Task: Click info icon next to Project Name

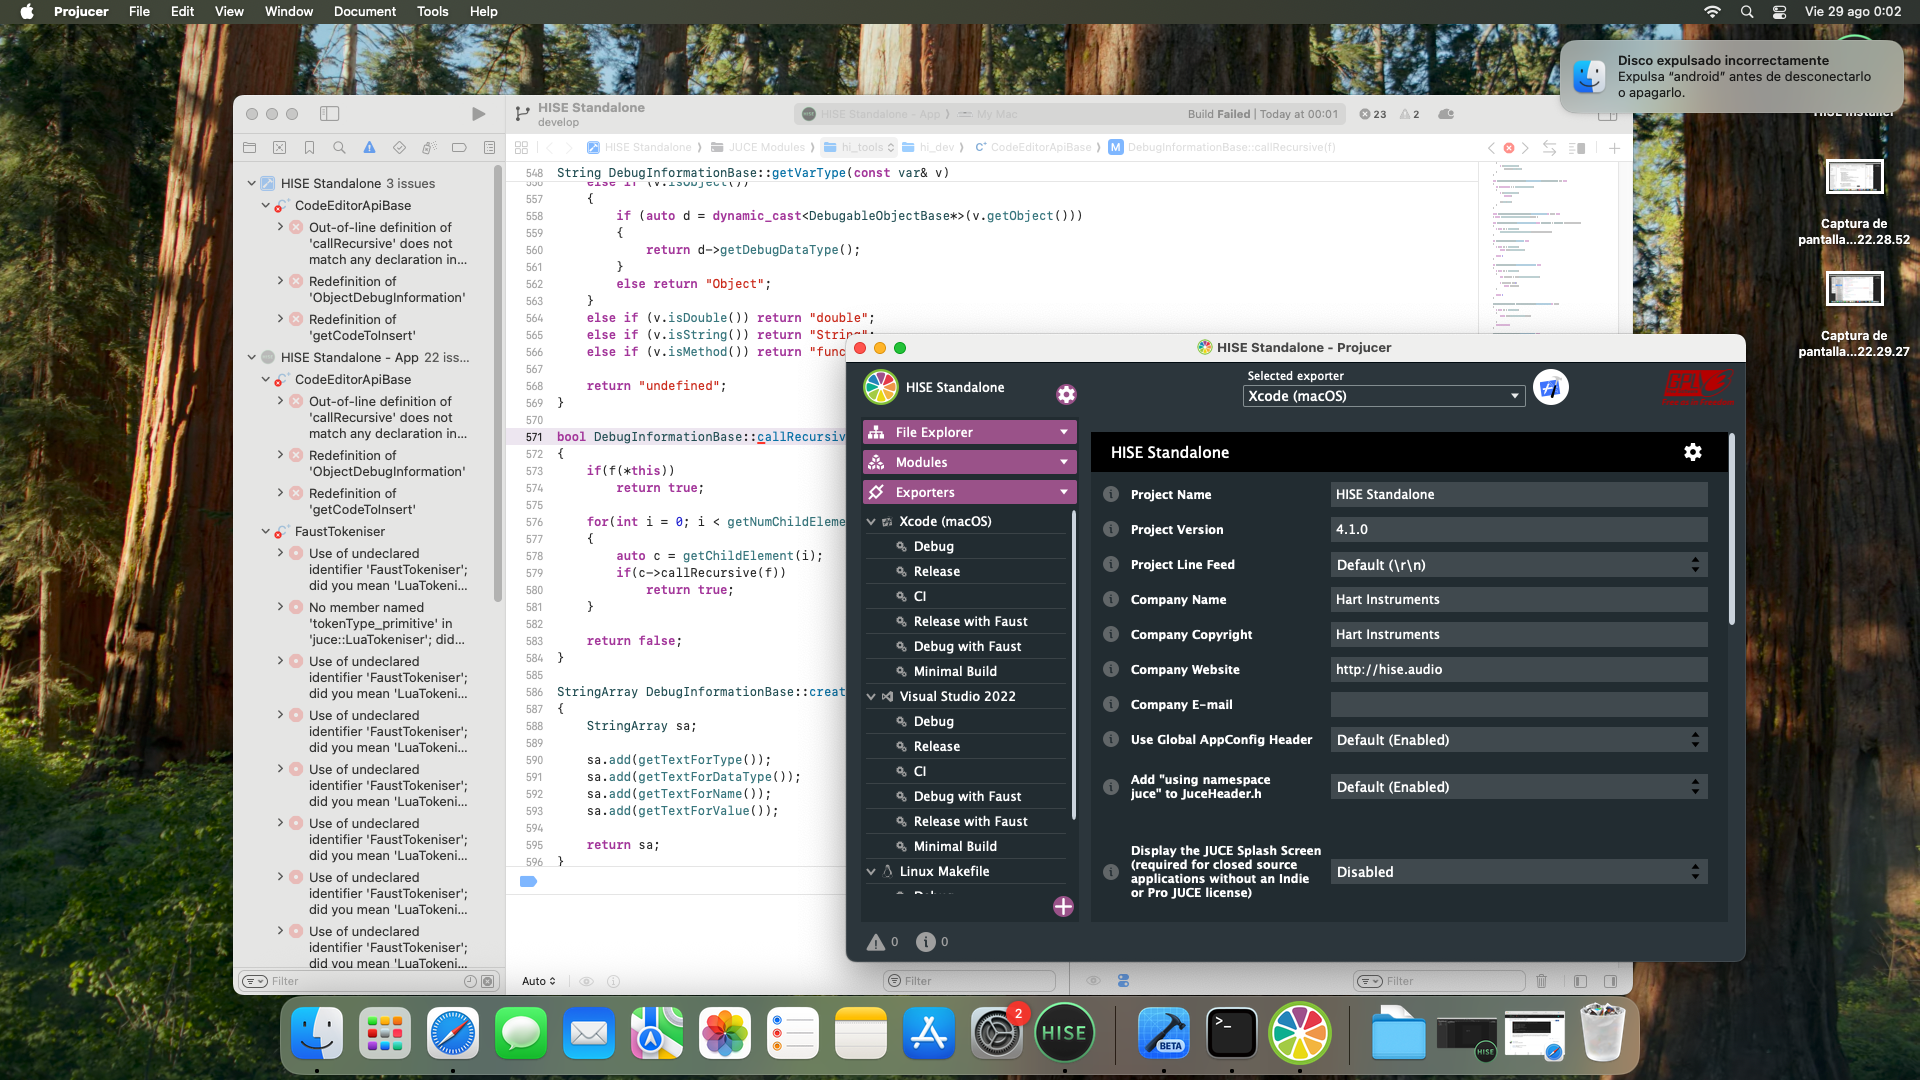Action: 1110,495
